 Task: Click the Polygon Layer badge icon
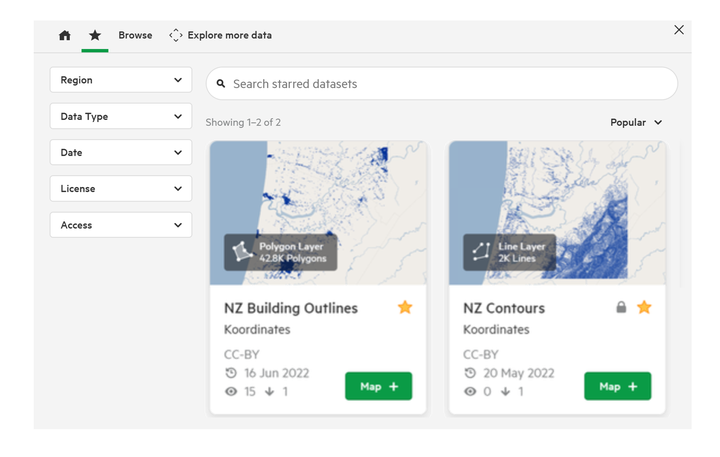tap(242, 252)
